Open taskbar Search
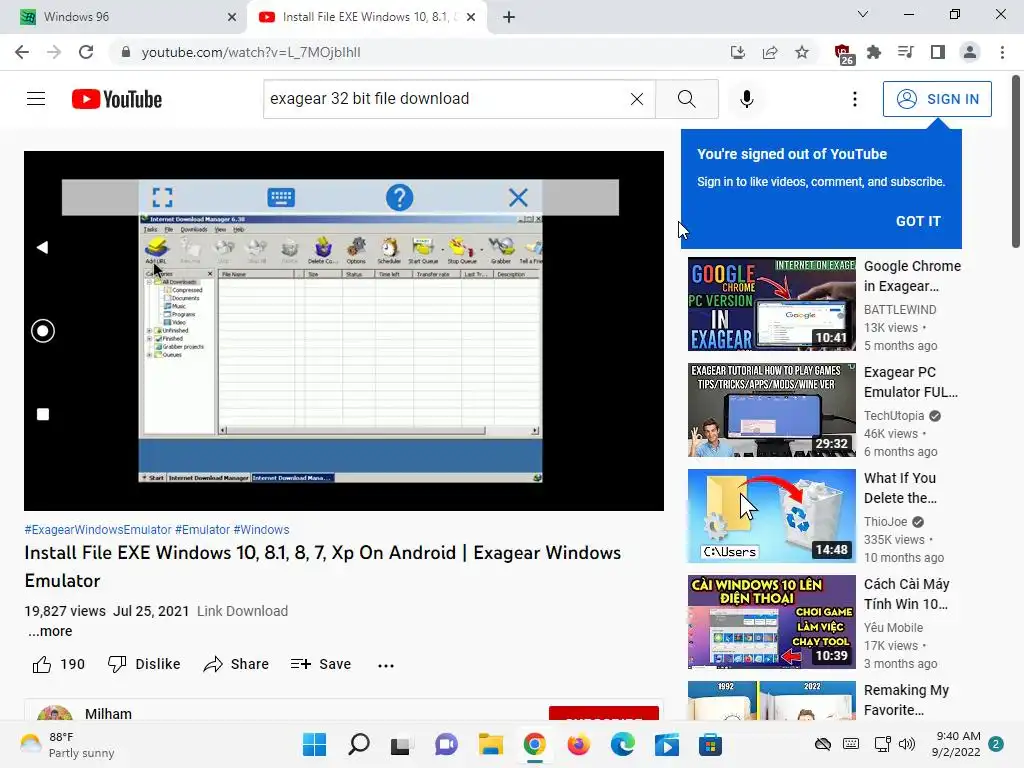Viewport: 1024px width, 768px height. (359, 744)
